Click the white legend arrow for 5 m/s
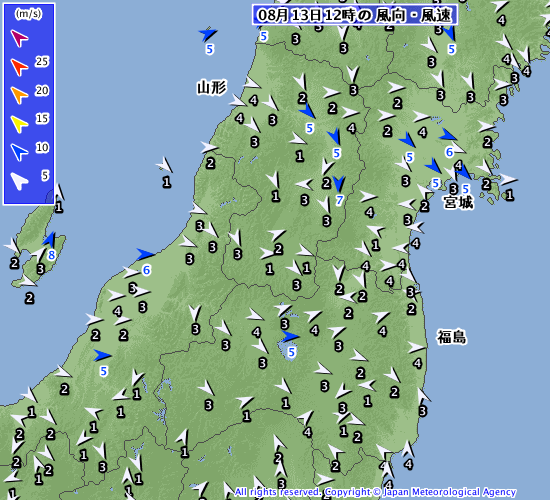Screen dimensions: 550x500 click(19, 181)
